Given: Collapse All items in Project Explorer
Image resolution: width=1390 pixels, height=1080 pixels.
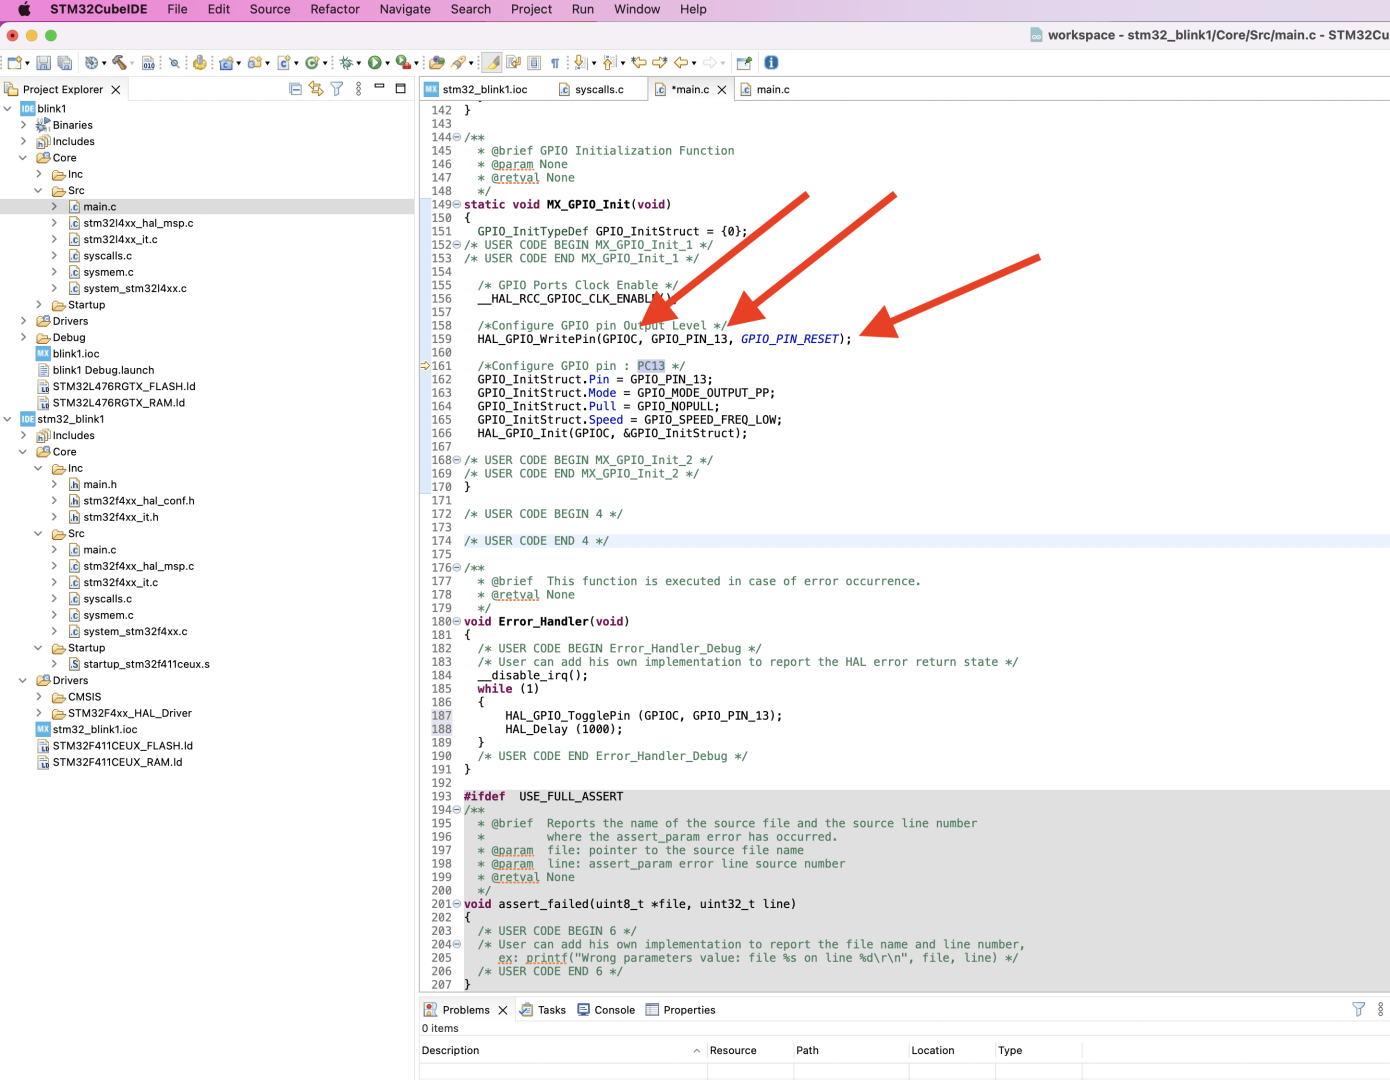Looking at the screenshot, I should [x=296, y=88].
